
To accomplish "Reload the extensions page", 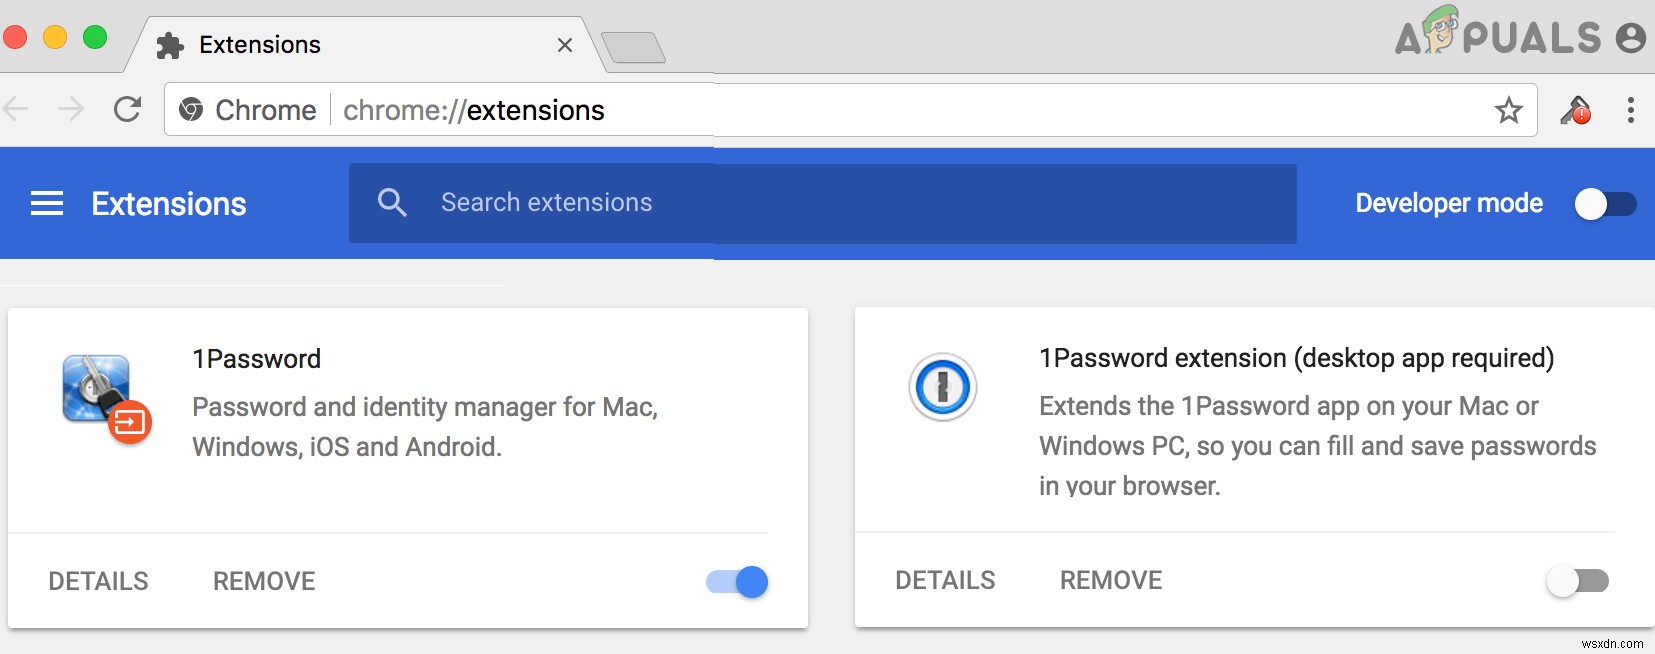I will 128,110.
